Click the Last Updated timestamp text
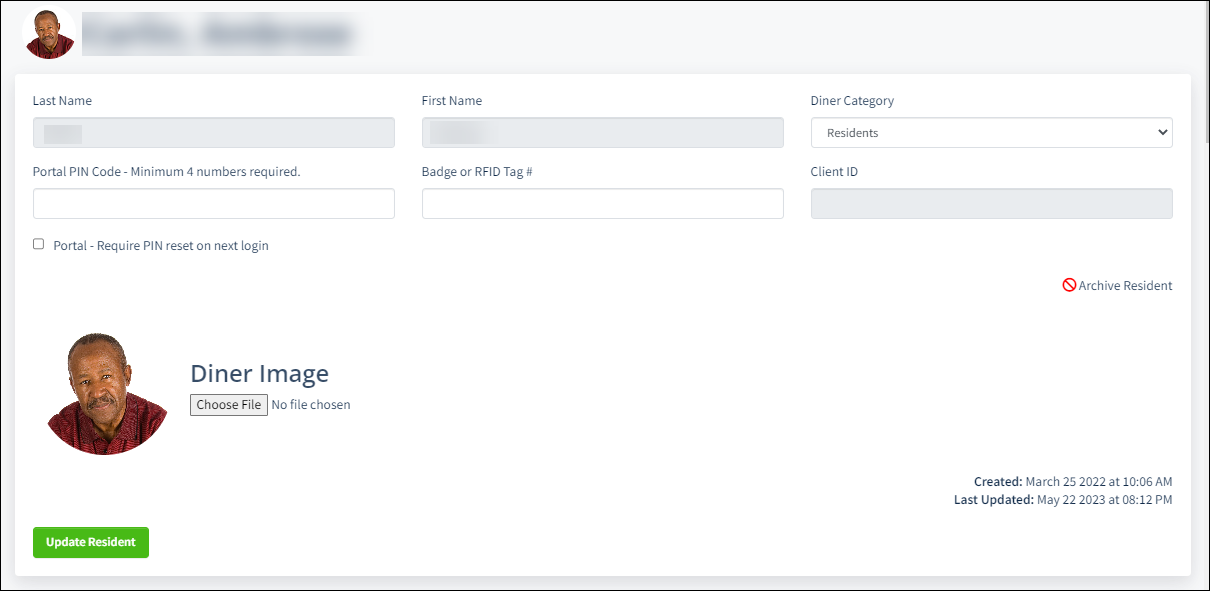Screen dimensions: 1210x591 click(x=1063, y=499)
